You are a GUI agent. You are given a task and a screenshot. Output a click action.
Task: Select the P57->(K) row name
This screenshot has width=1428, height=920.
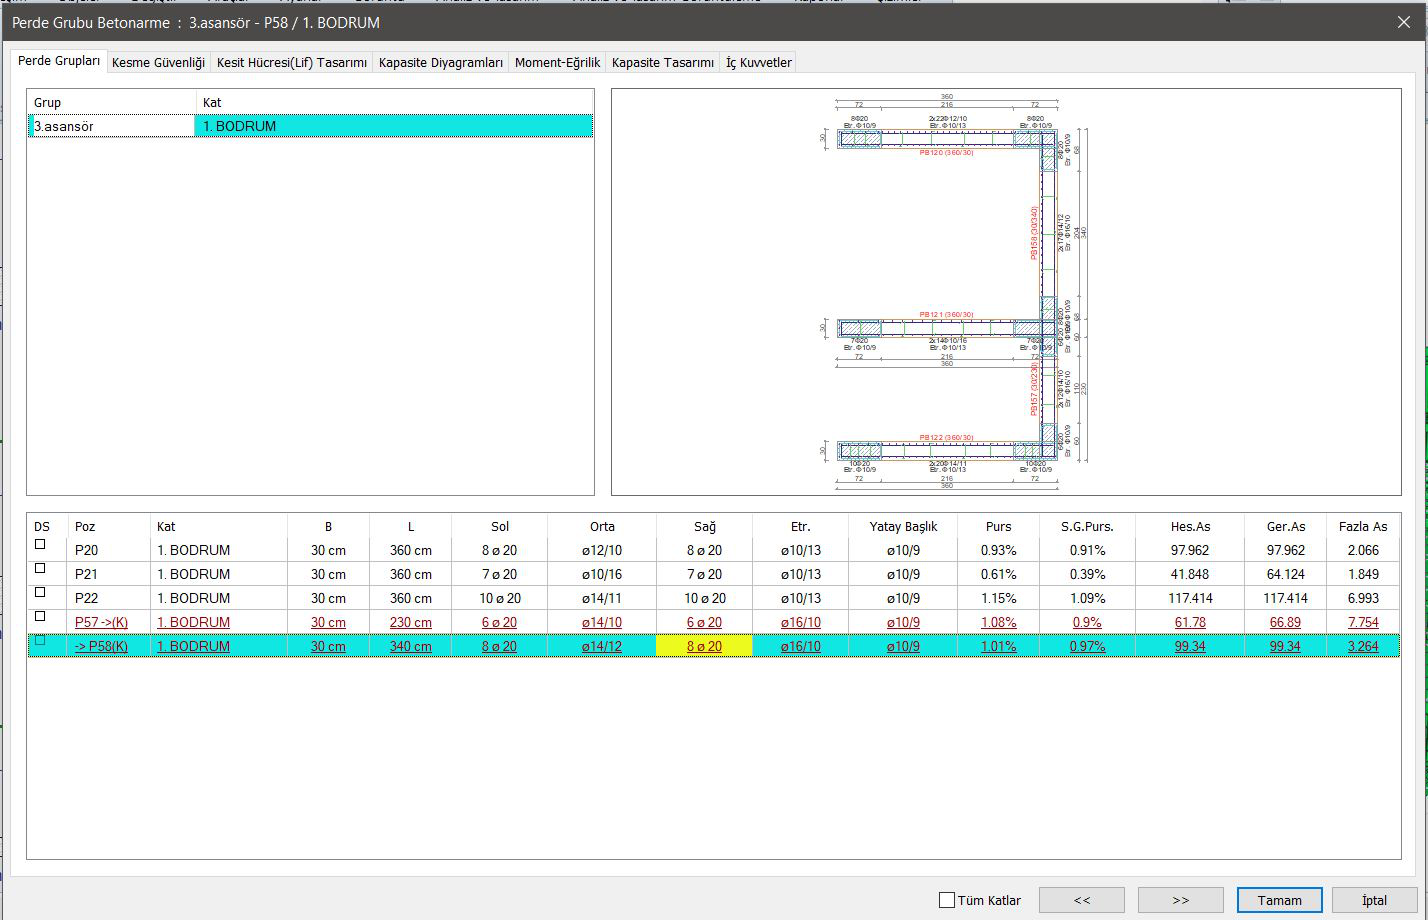point(102,622)
